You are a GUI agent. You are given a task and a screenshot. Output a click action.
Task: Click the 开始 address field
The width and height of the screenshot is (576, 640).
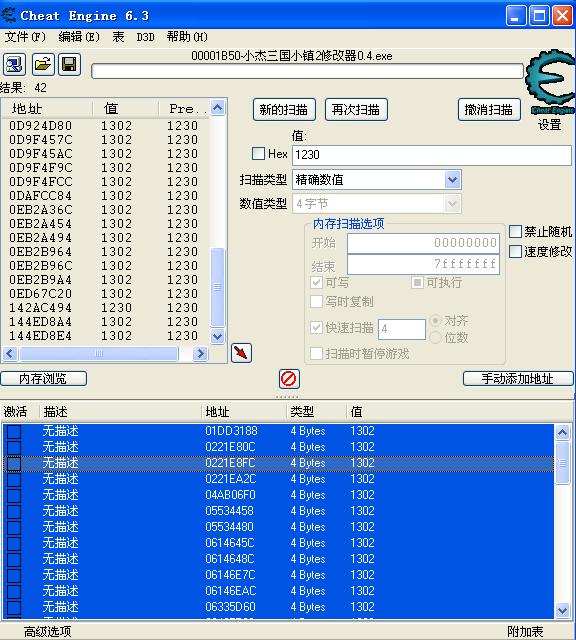click(x=423, y=243)
